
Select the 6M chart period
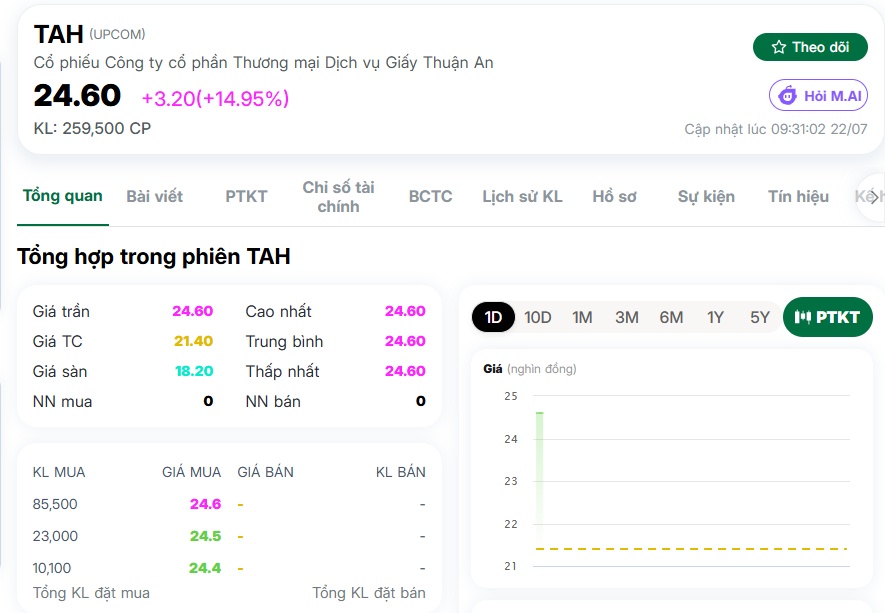click(x=671, y=317)
